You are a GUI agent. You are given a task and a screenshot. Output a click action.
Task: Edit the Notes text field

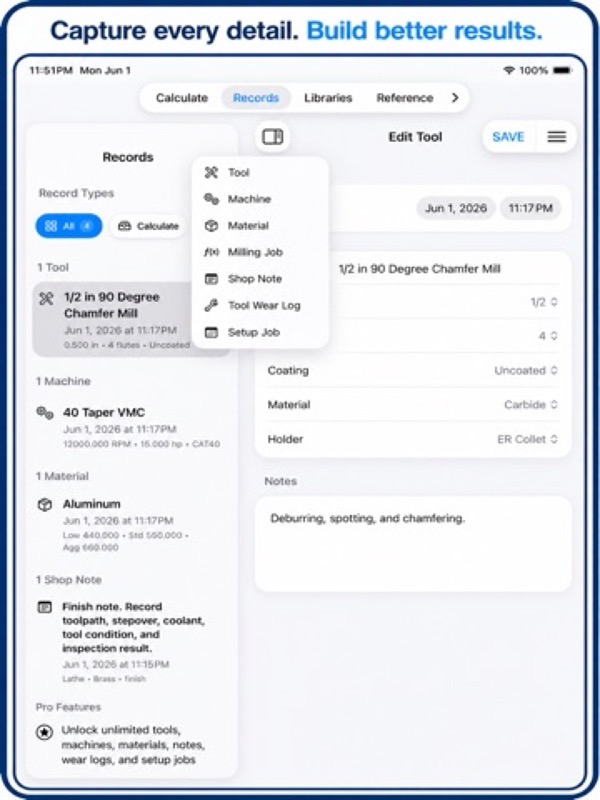(413, 544)
